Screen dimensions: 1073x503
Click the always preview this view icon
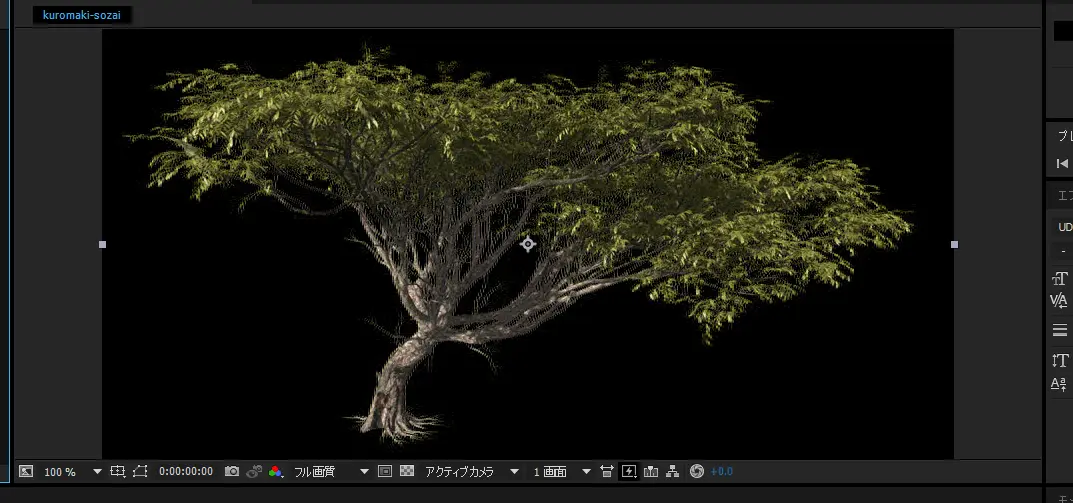point(26,471)
